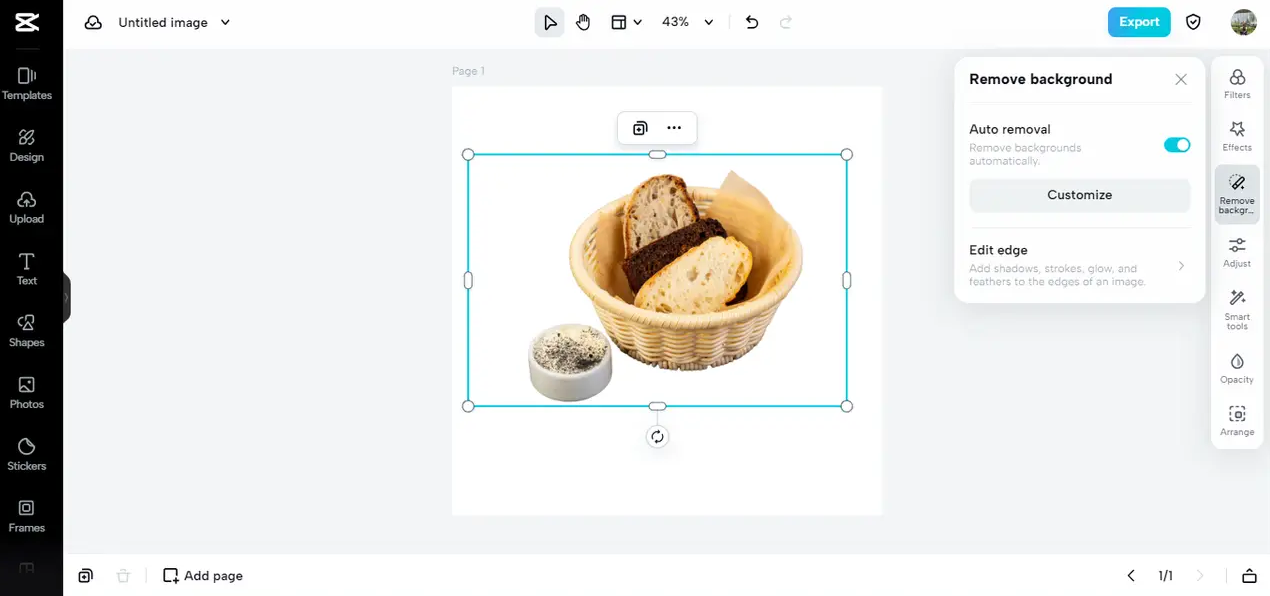Open the Upload panel
This screenshot has width=1270, height=596.
point(27,208)
